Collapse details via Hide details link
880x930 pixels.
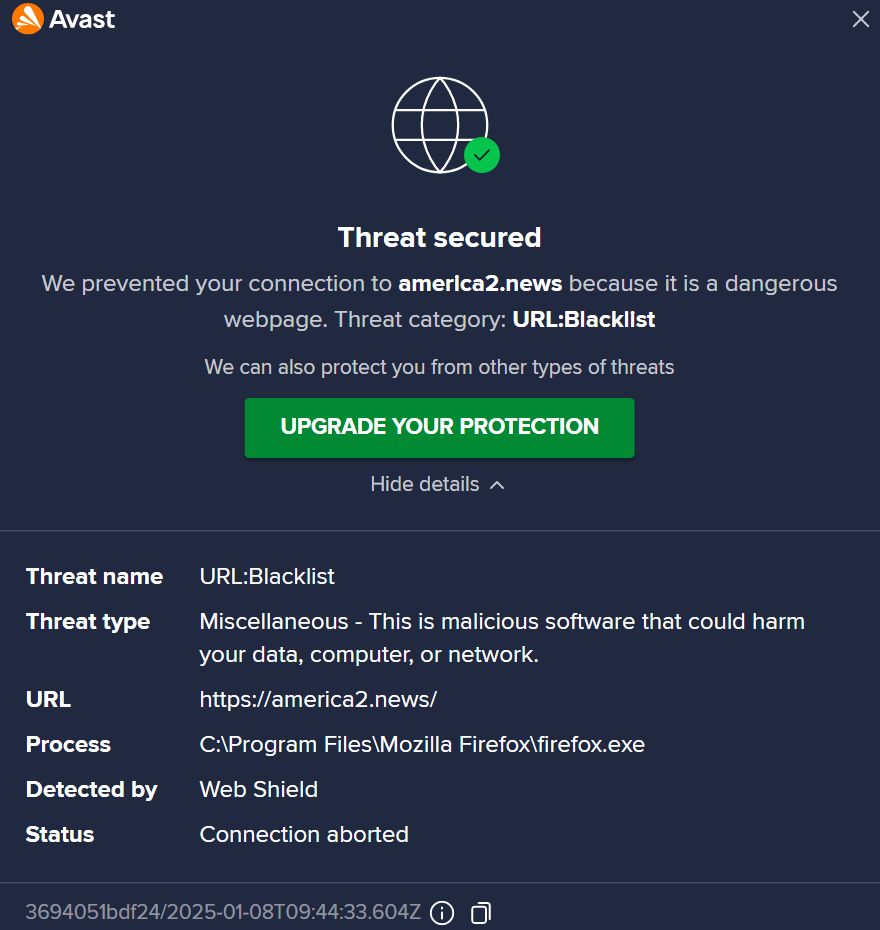(x=425, y=484)
